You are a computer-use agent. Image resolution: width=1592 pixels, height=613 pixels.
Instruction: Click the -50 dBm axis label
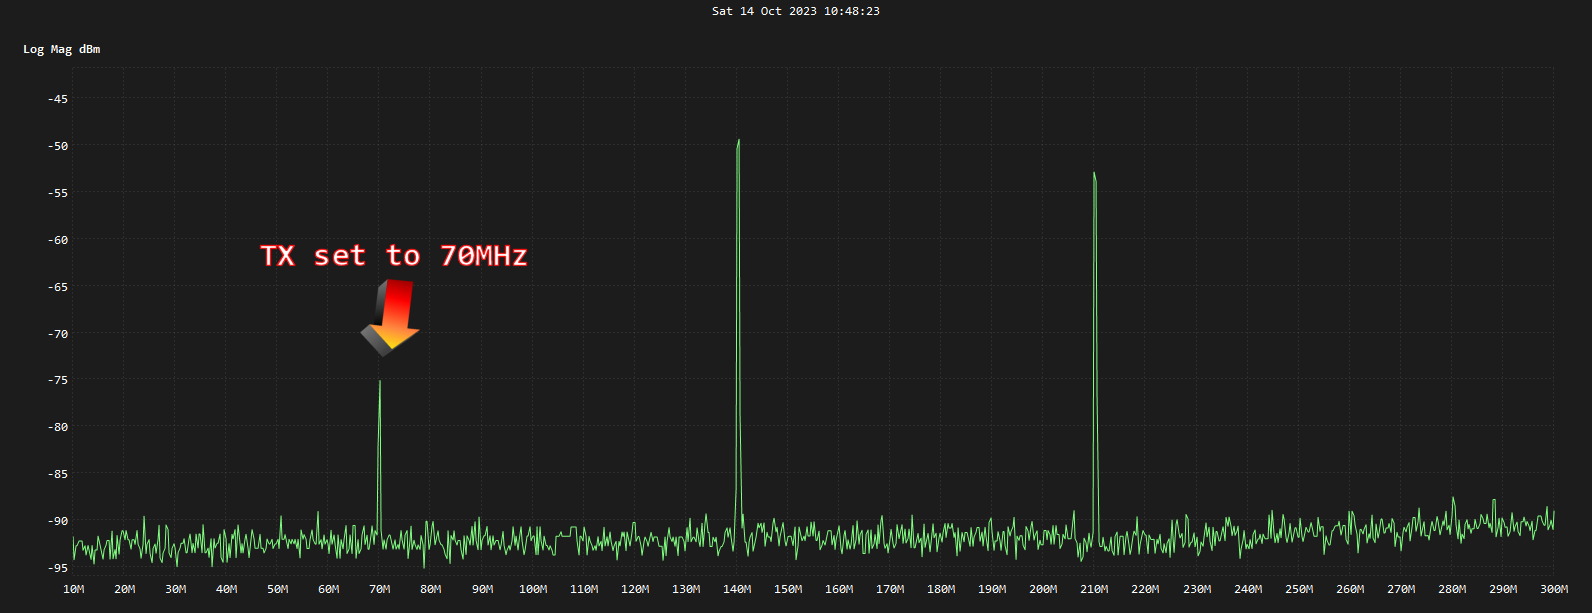[x=58, y=146]
